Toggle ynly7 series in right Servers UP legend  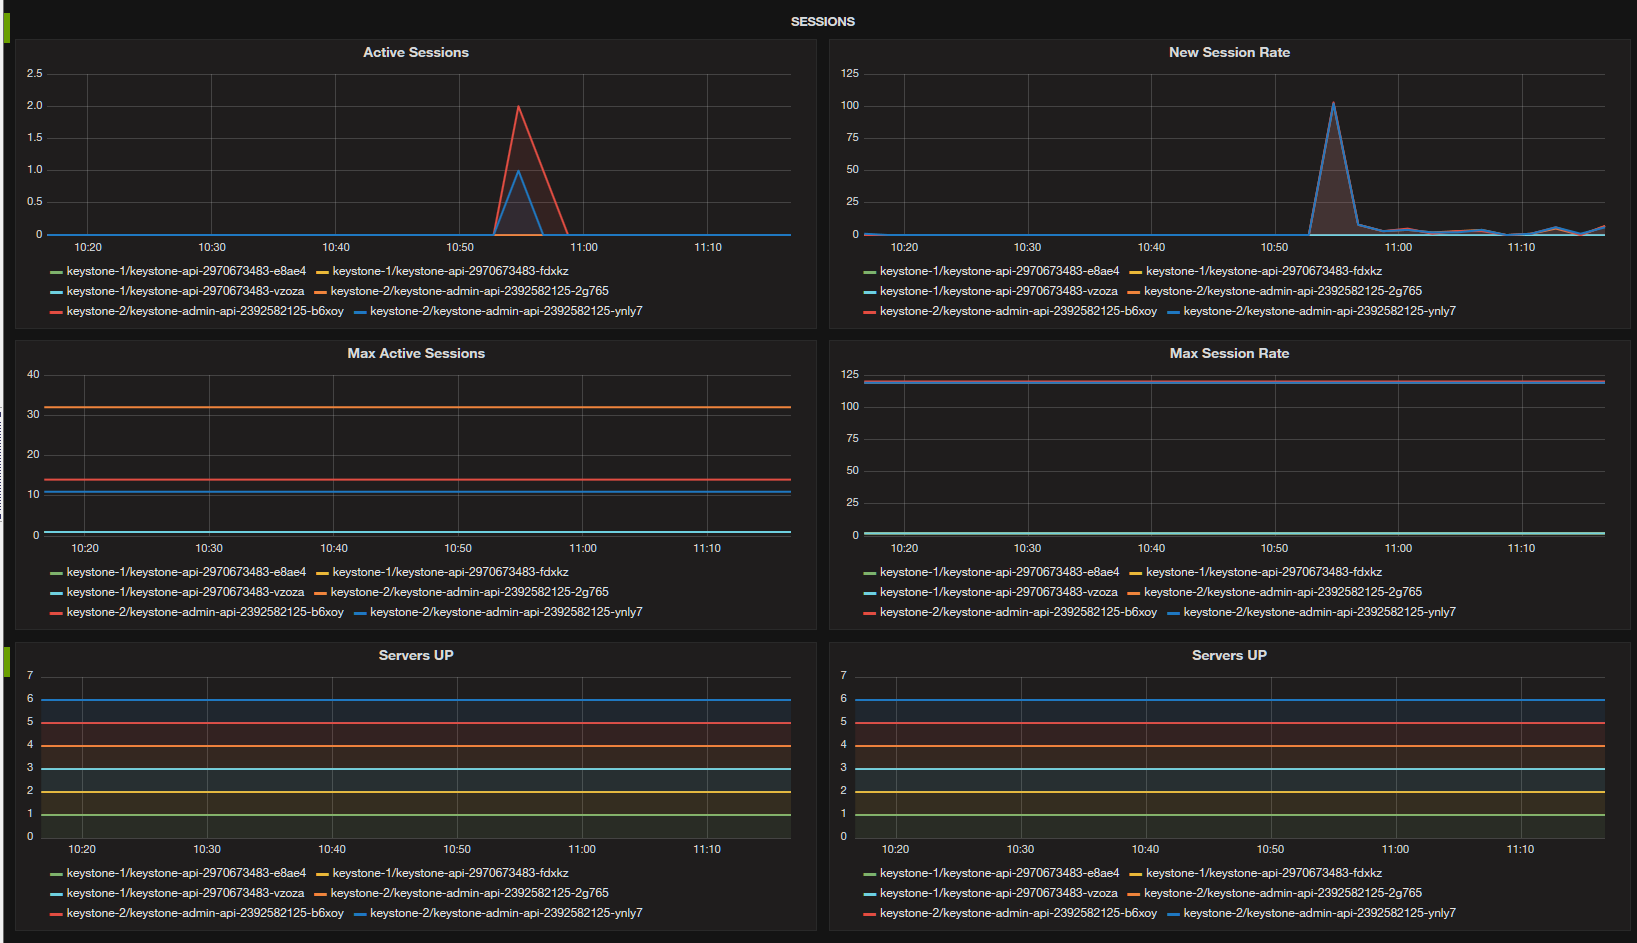pyautogui.click(x=1320, y=913)
